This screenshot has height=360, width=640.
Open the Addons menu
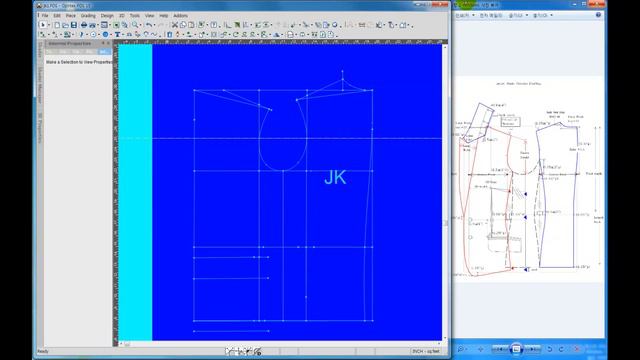click(x=180, y=16)
